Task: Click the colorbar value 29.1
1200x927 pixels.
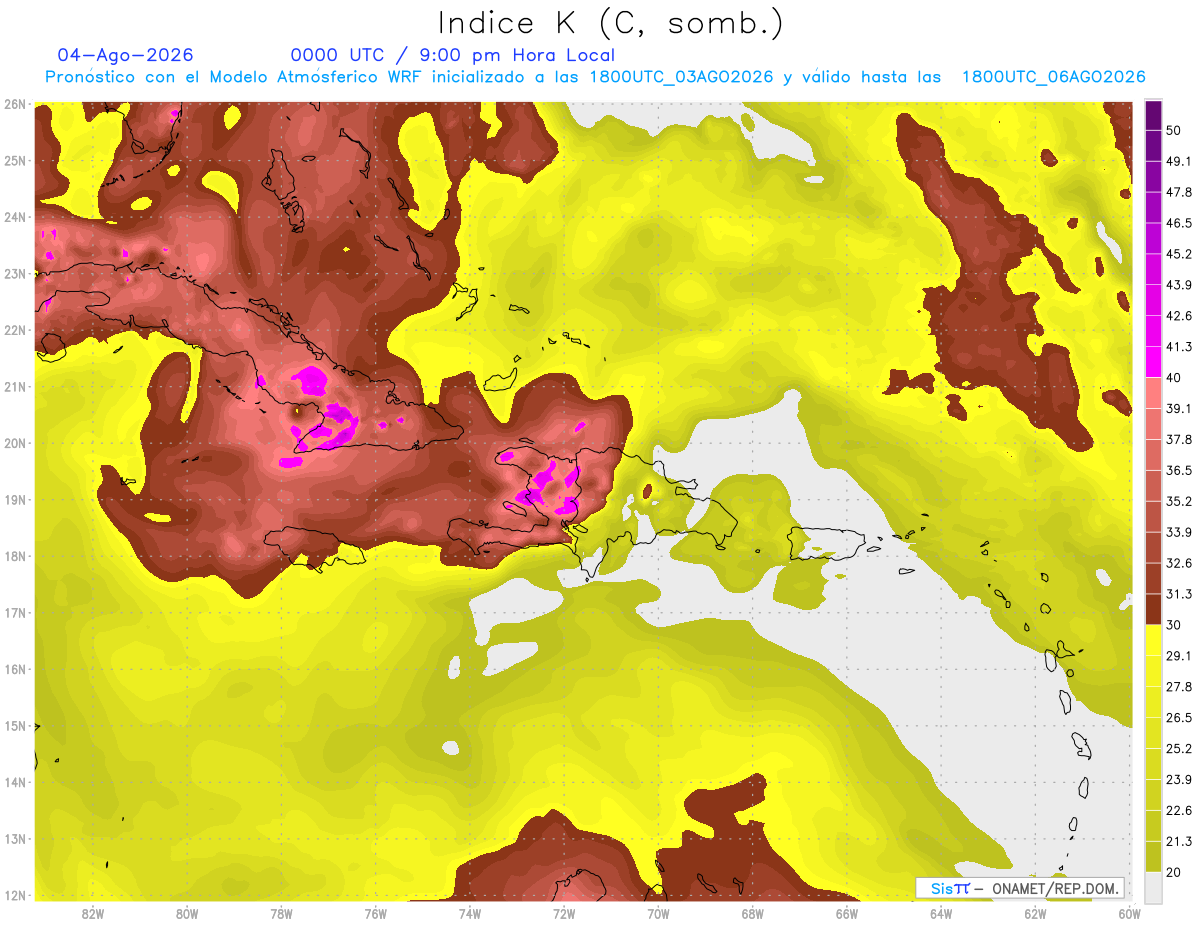Action: pos(1179,656)
